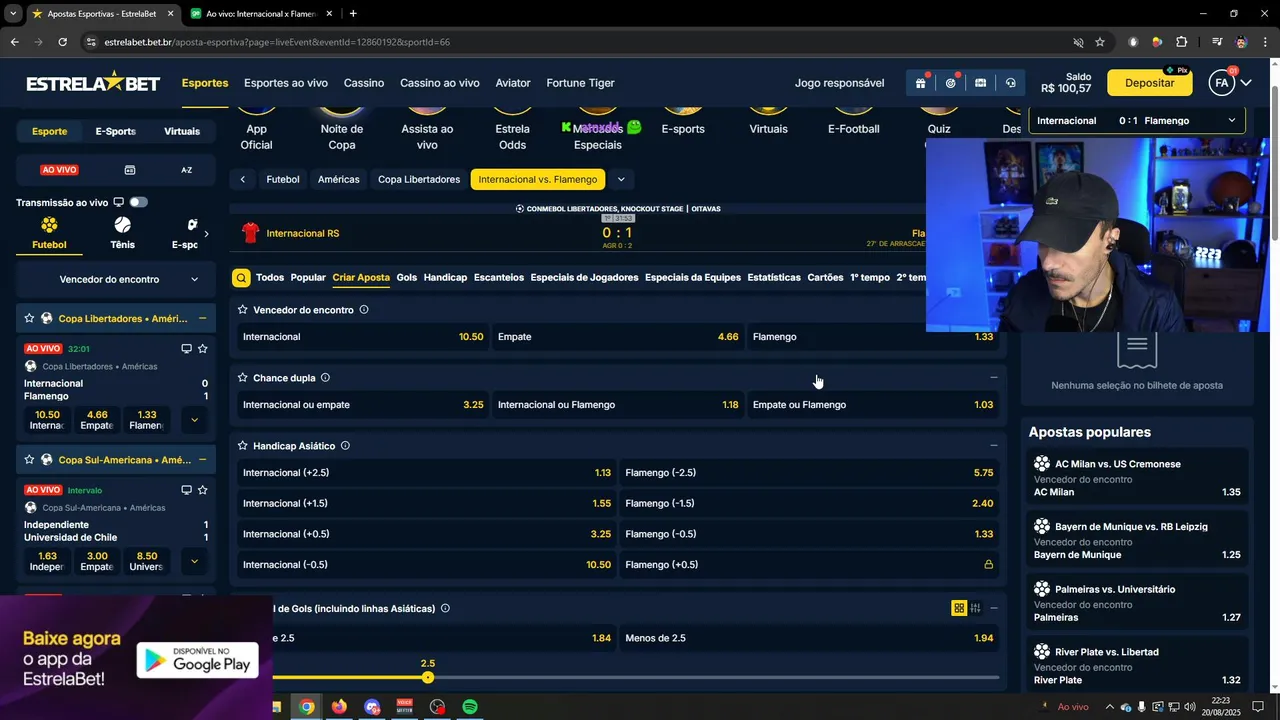
Task: Click the calendar schedule icon in sidebar
Action: coord(129,170)
